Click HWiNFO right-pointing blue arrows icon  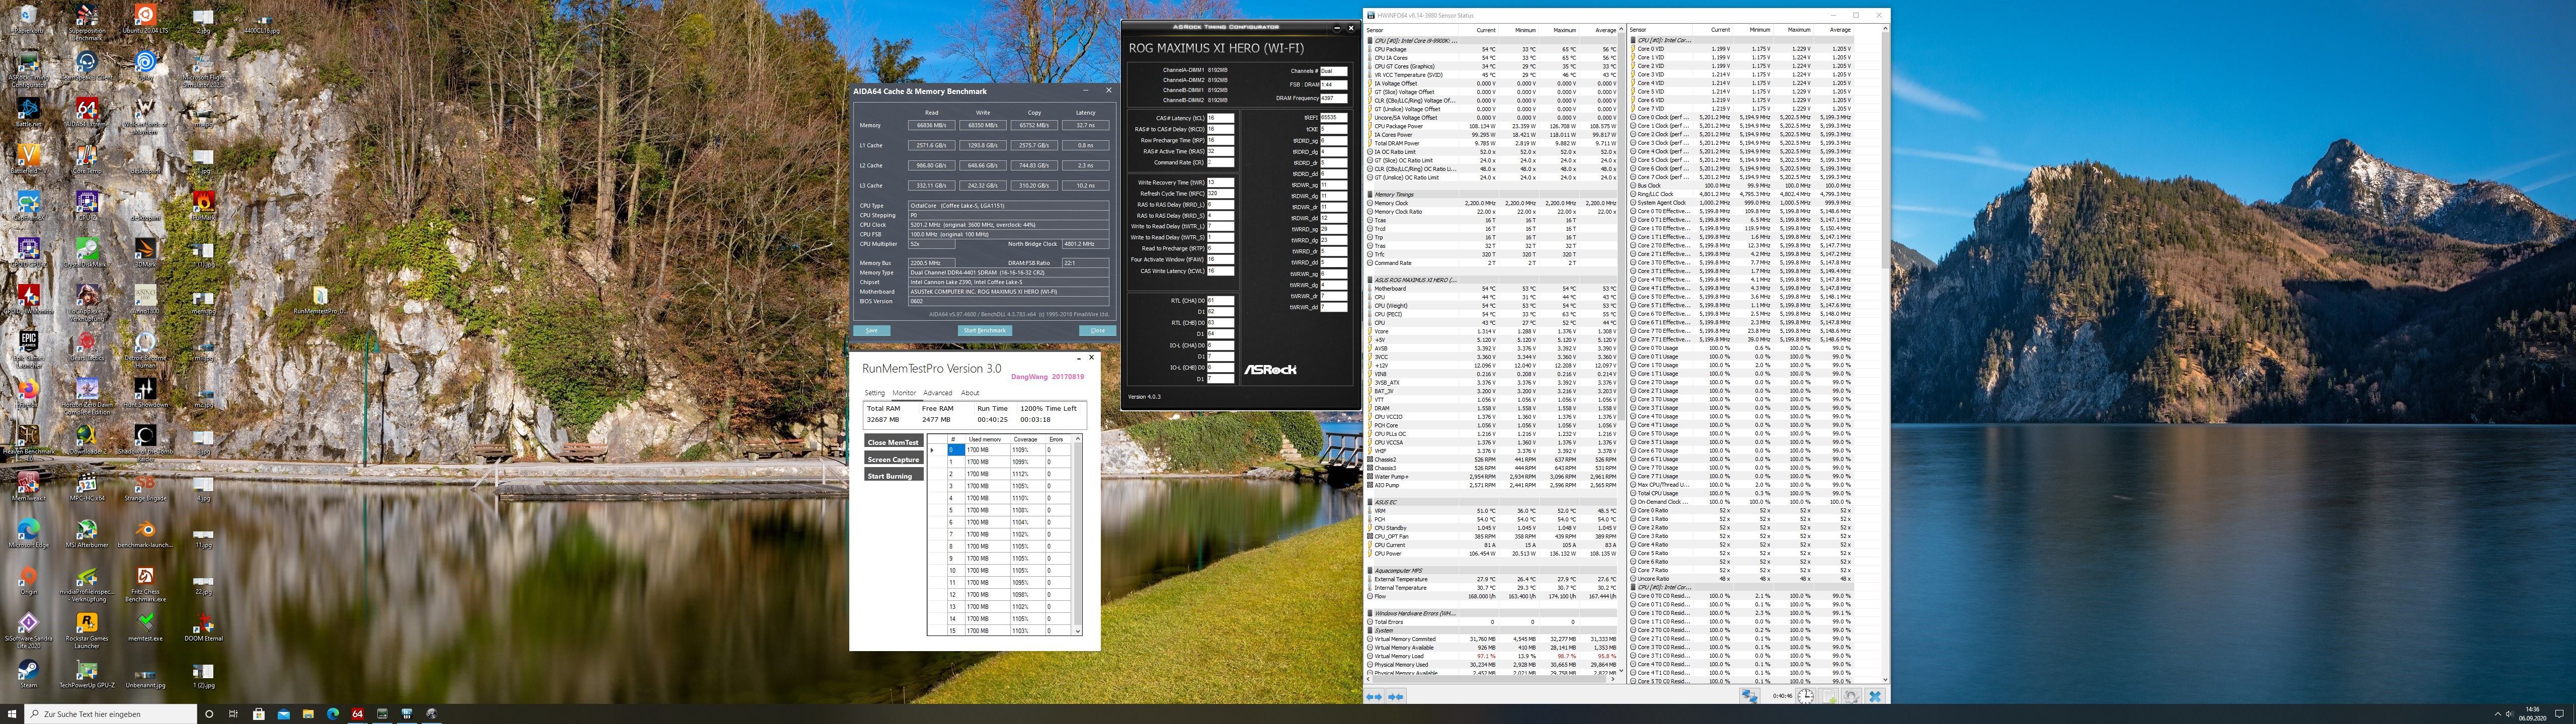[x=1395, y=696]
